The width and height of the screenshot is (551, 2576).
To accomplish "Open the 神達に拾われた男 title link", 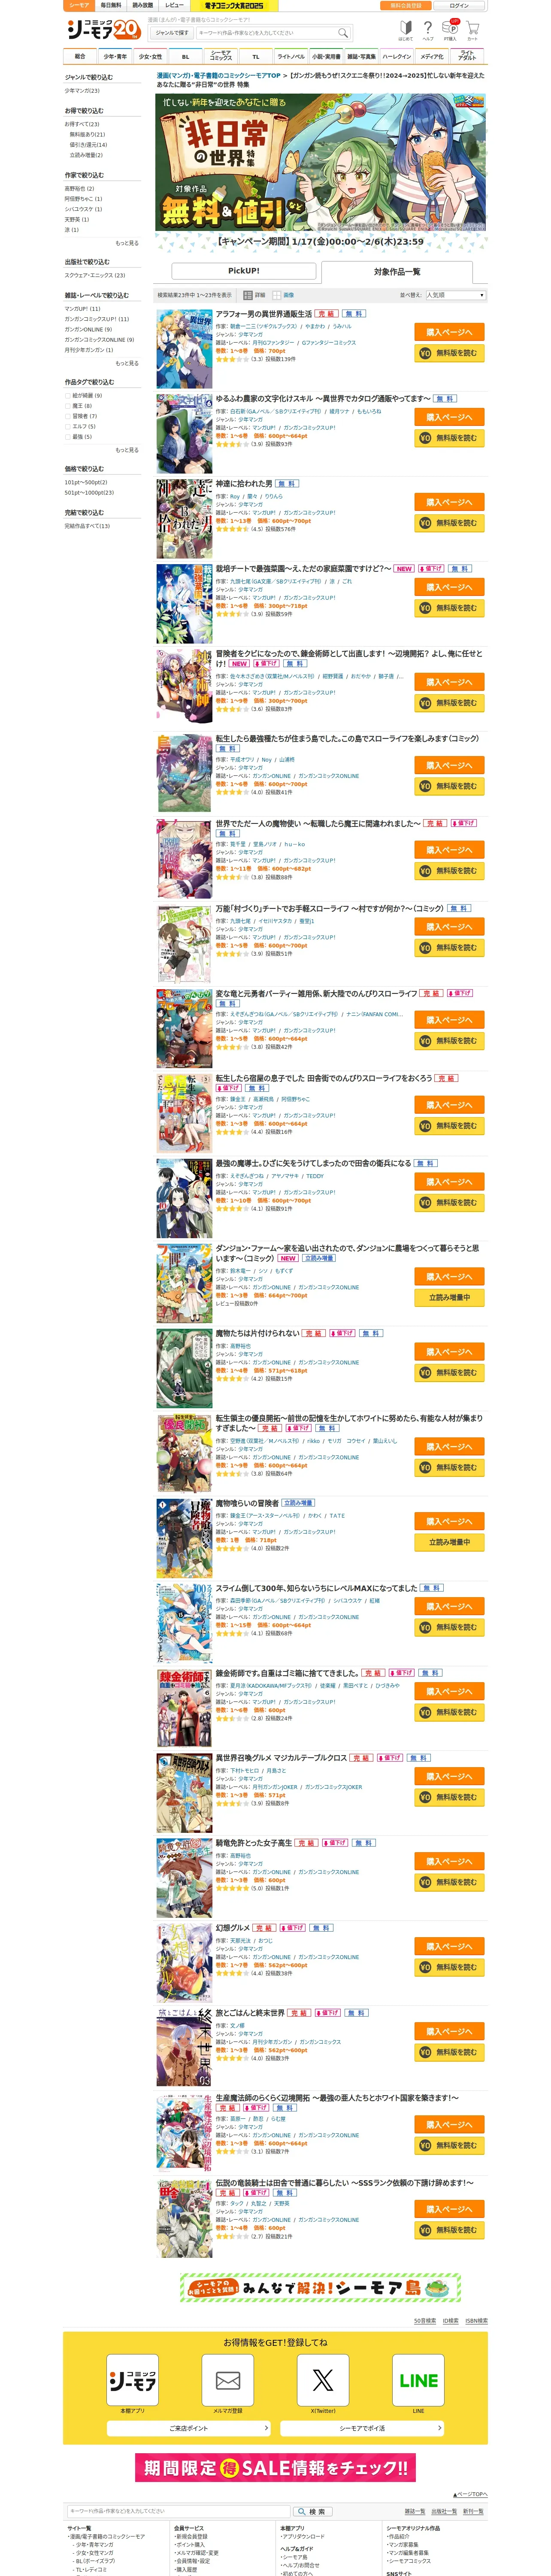I will (244, 484).
